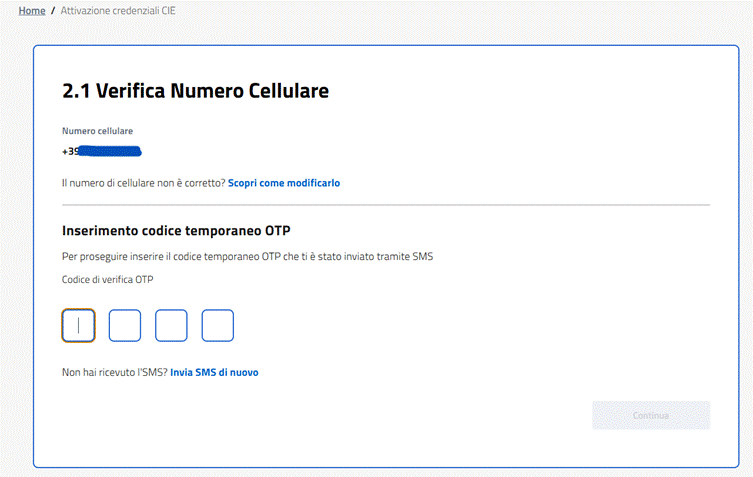The width and height of the screenshot is (753, 477).
Task: Click the +39 phone prefix
Action: pos(70,152)
